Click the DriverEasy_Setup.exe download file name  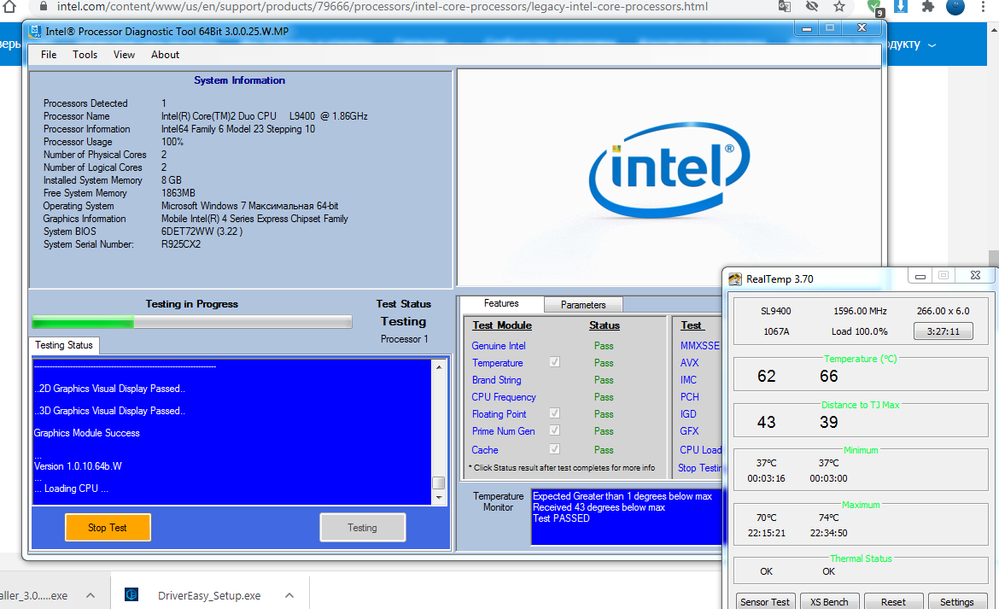click(209, 596)
